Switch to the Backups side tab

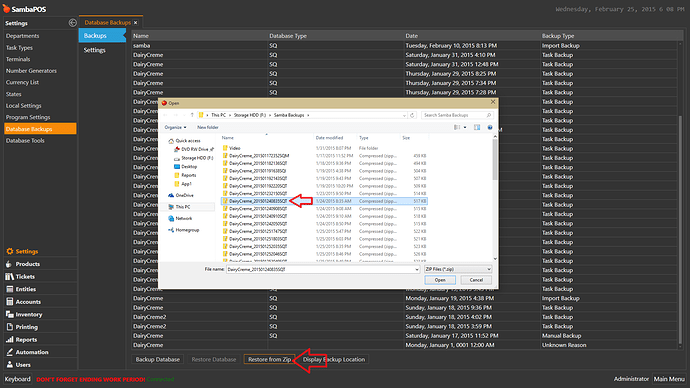(x=102, y=36)
